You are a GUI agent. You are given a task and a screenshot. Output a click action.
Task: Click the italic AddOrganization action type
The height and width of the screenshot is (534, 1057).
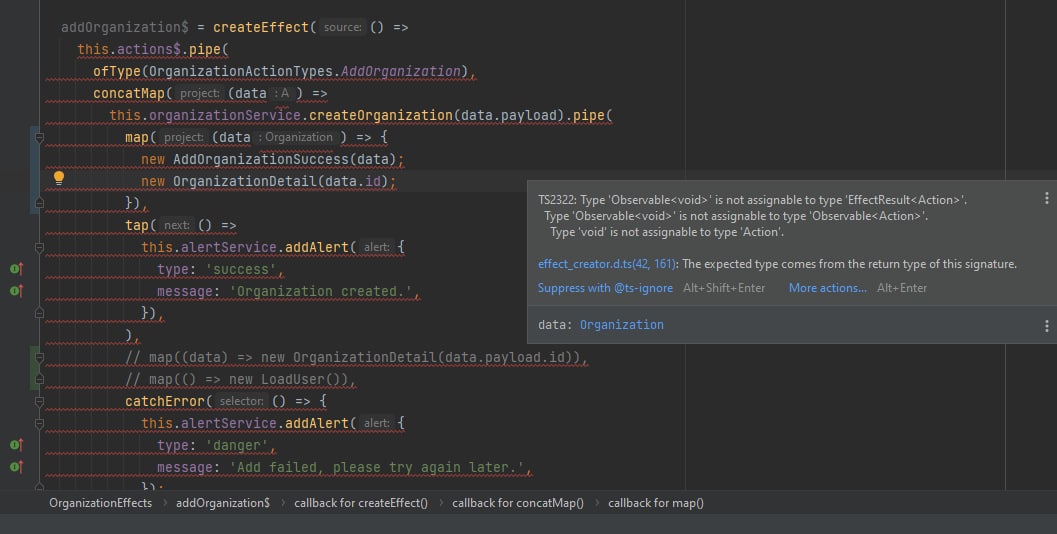[400, 71]
